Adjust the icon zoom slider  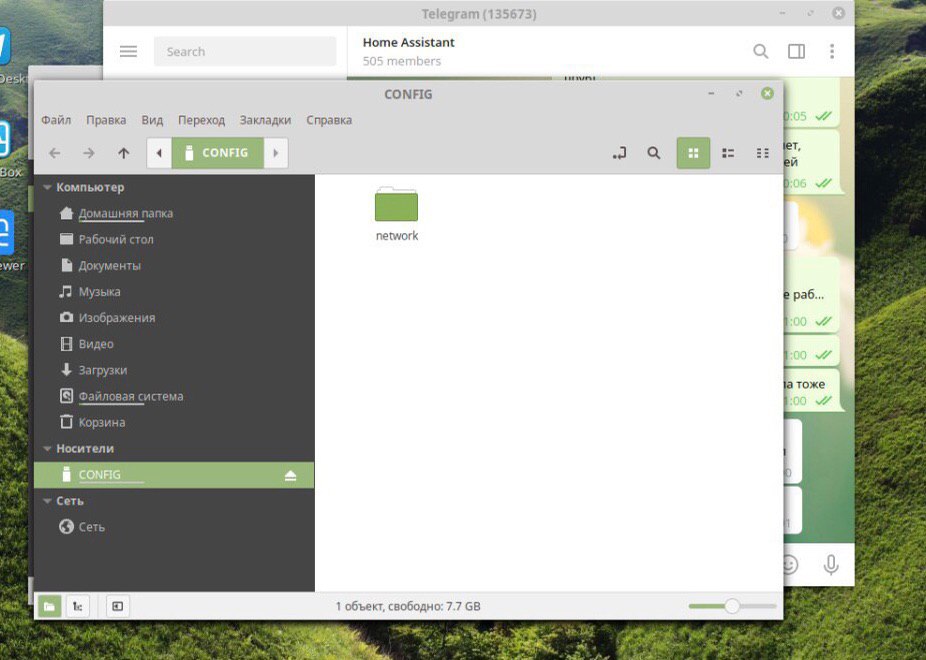pos(732,606)
